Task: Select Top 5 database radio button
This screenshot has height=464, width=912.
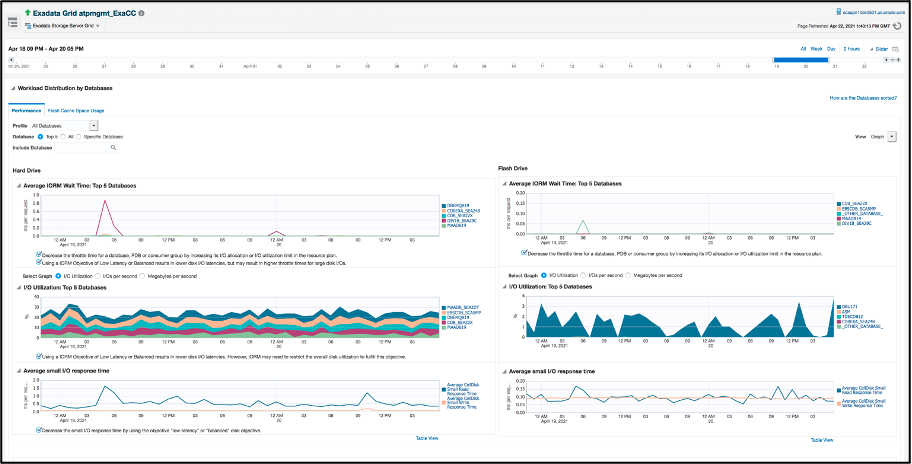Action: coord(40,137)
